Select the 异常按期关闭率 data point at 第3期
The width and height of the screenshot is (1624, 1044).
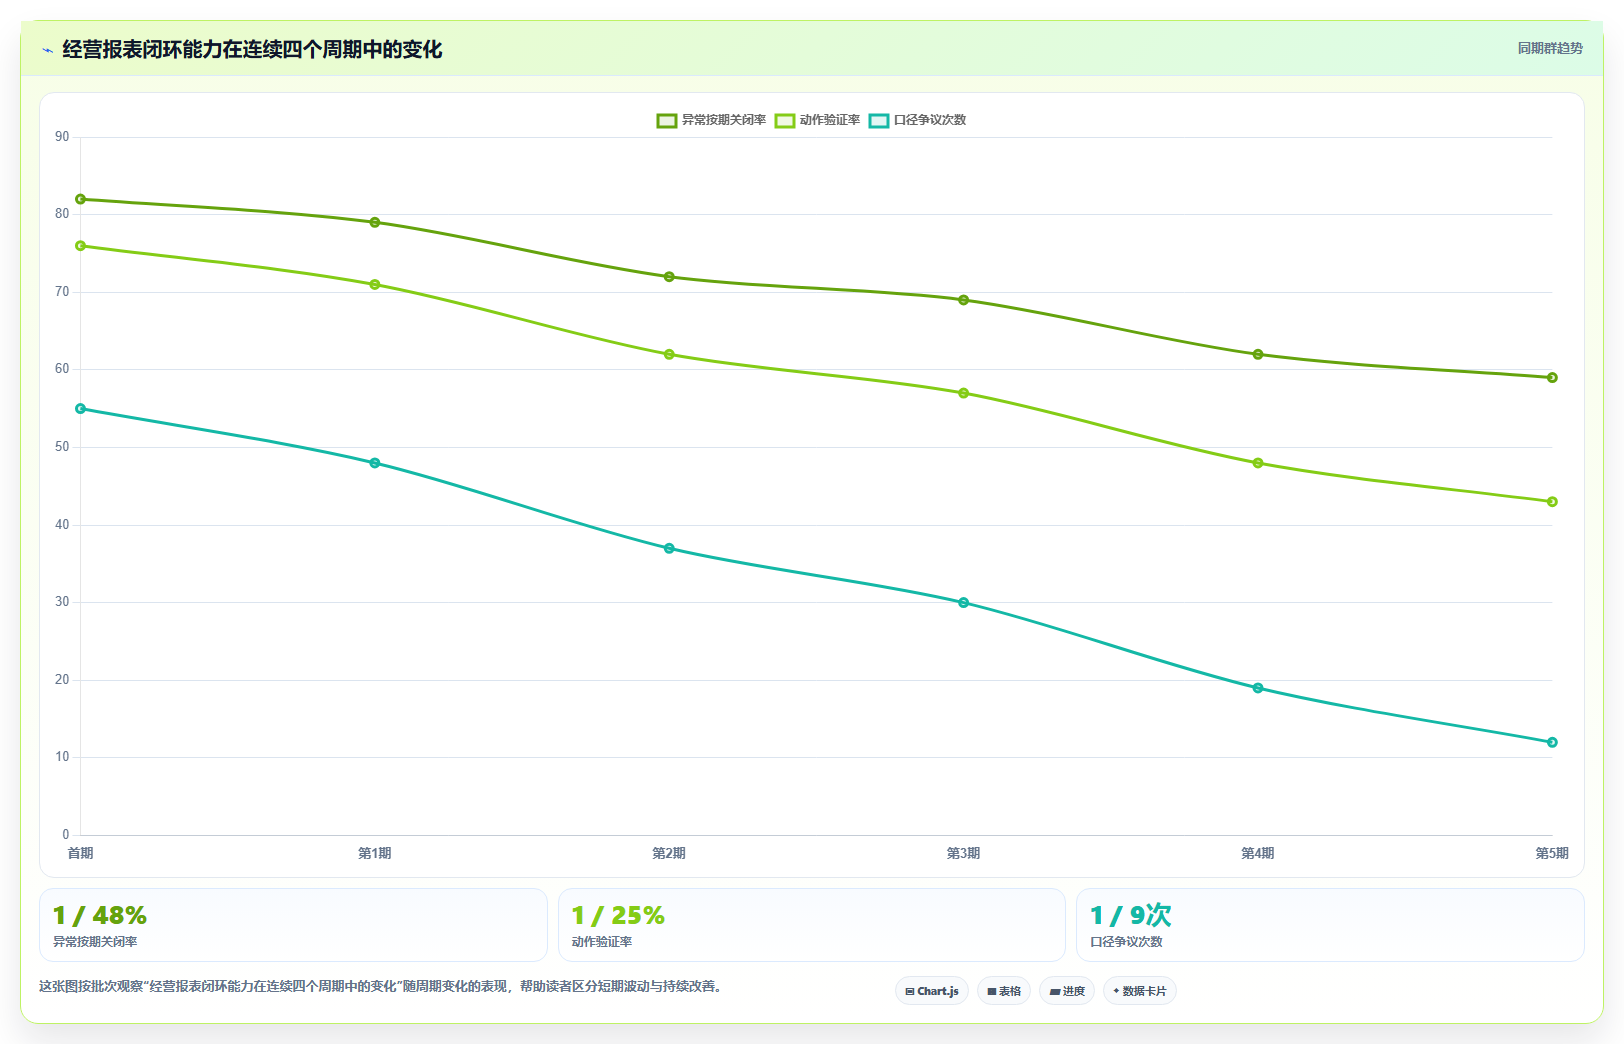[964, 300]
